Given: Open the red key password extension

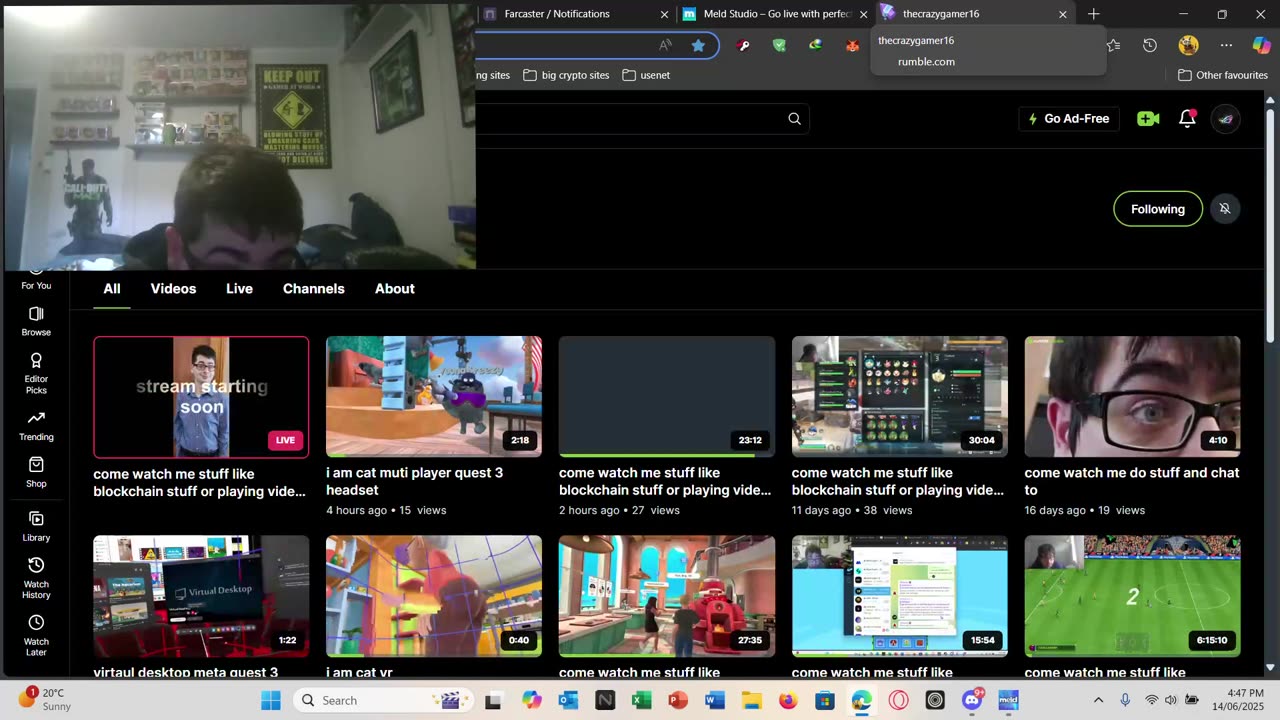Looking at the screenshot, I should coord(743,45).
